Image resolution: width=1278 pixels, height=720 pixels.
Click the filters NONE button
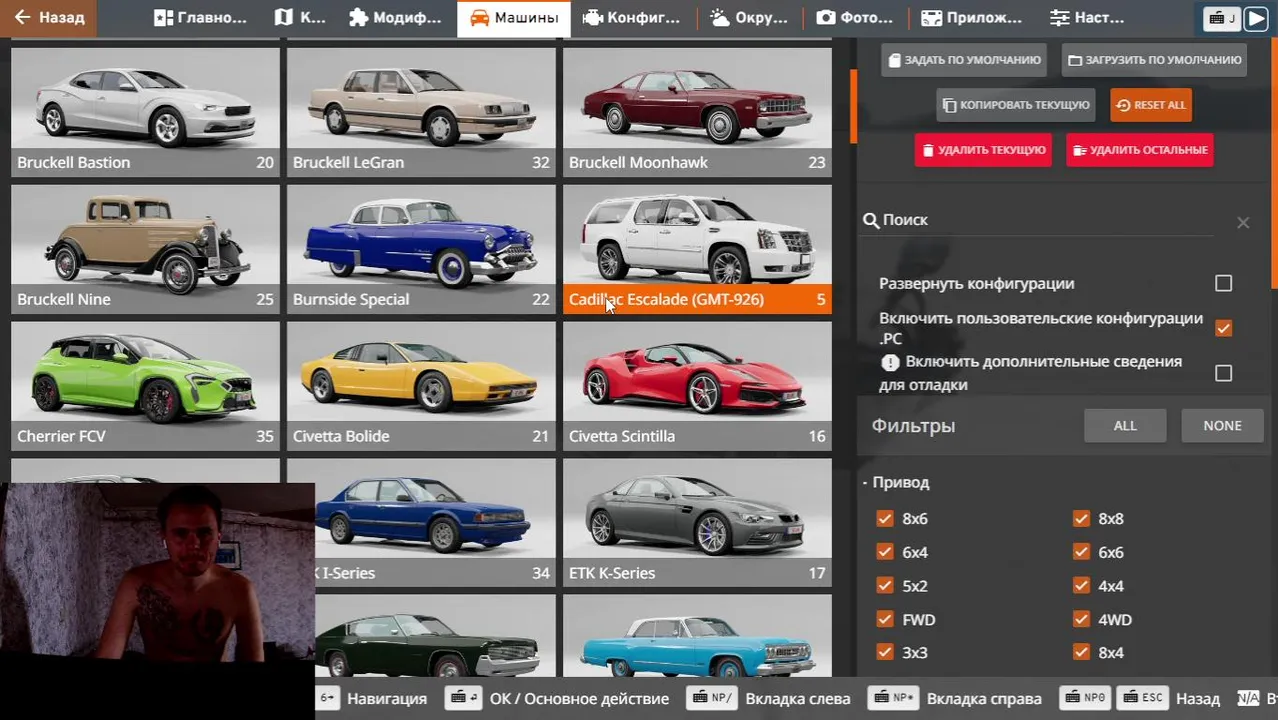(1222, 425)
